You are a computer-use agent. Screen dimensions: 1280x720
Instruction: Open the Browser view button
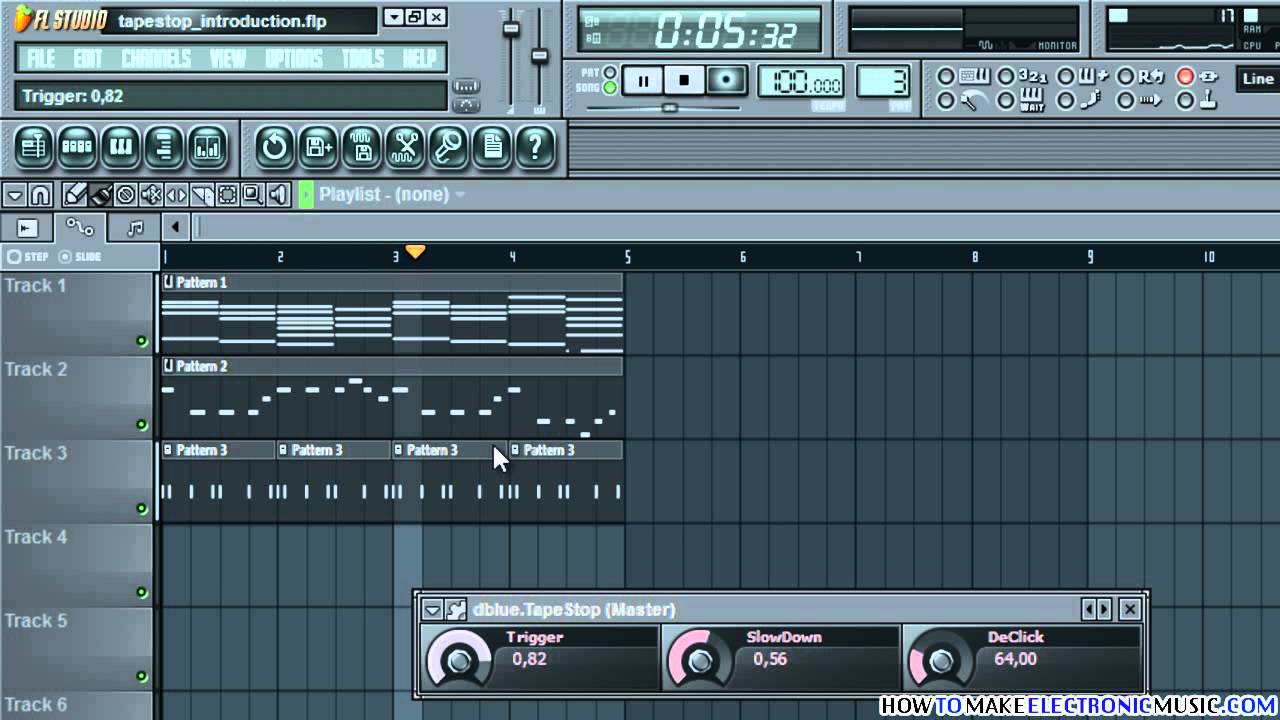[164, 148]
